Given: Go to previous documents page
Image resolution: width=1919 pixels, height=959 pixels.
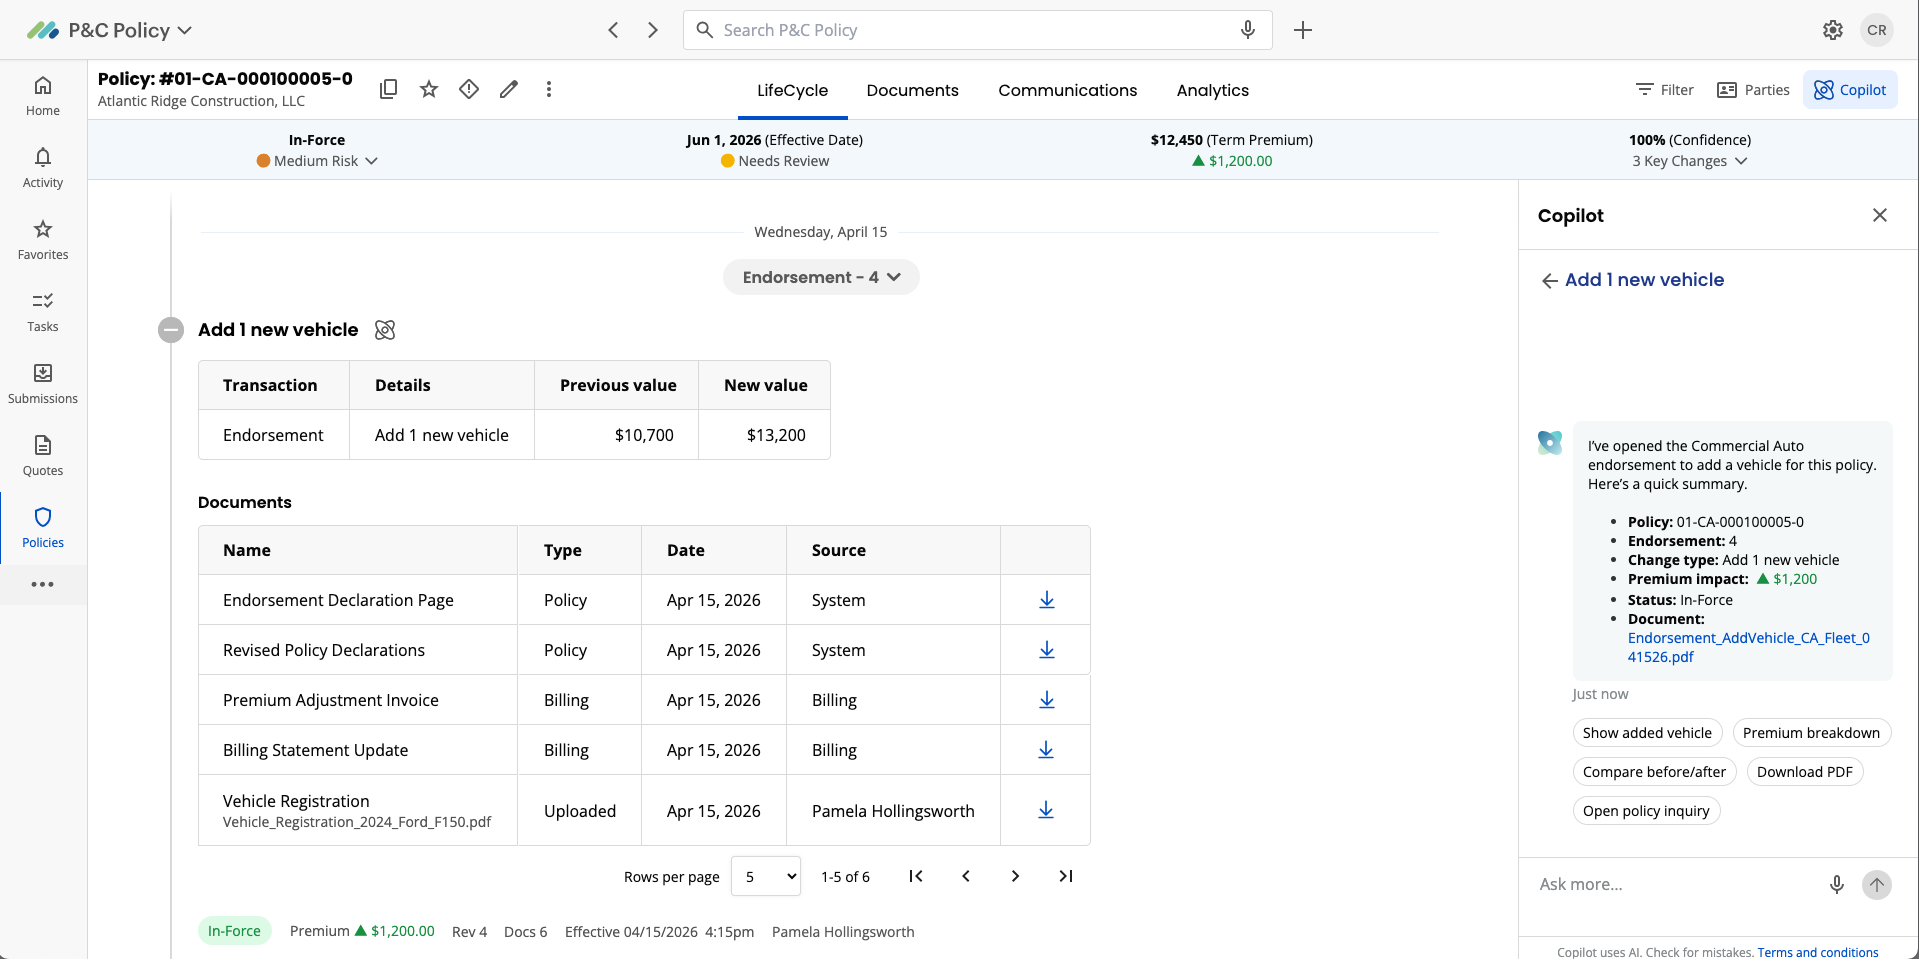Looking at the screenshot, I should (x=966, y=876).
